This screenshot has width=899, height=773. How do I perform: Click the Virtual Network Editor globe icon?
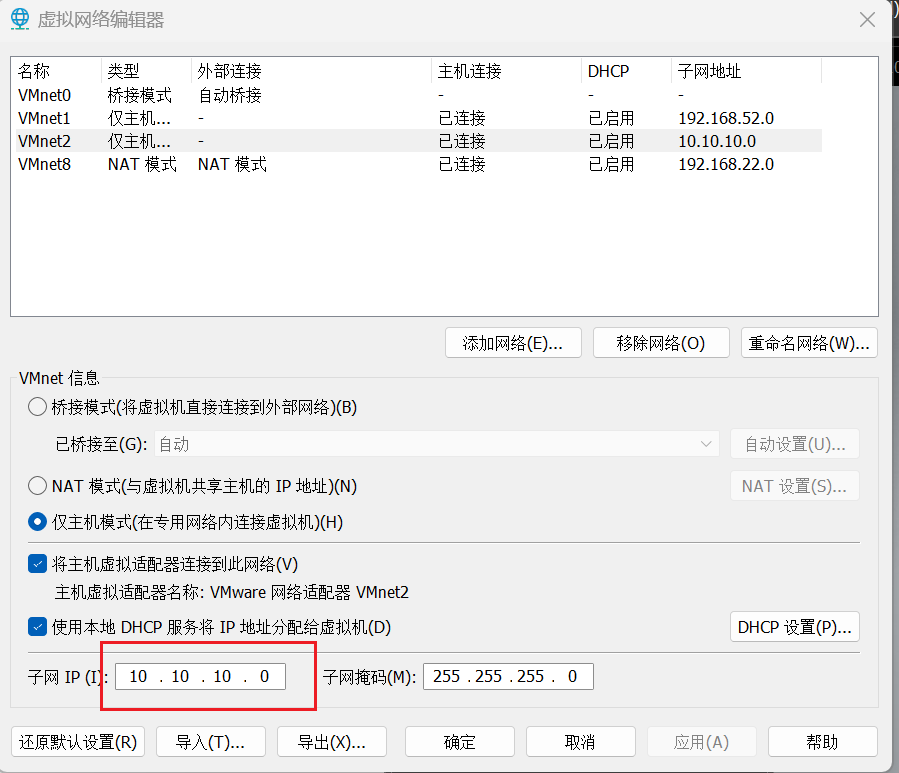pos(20,20)
